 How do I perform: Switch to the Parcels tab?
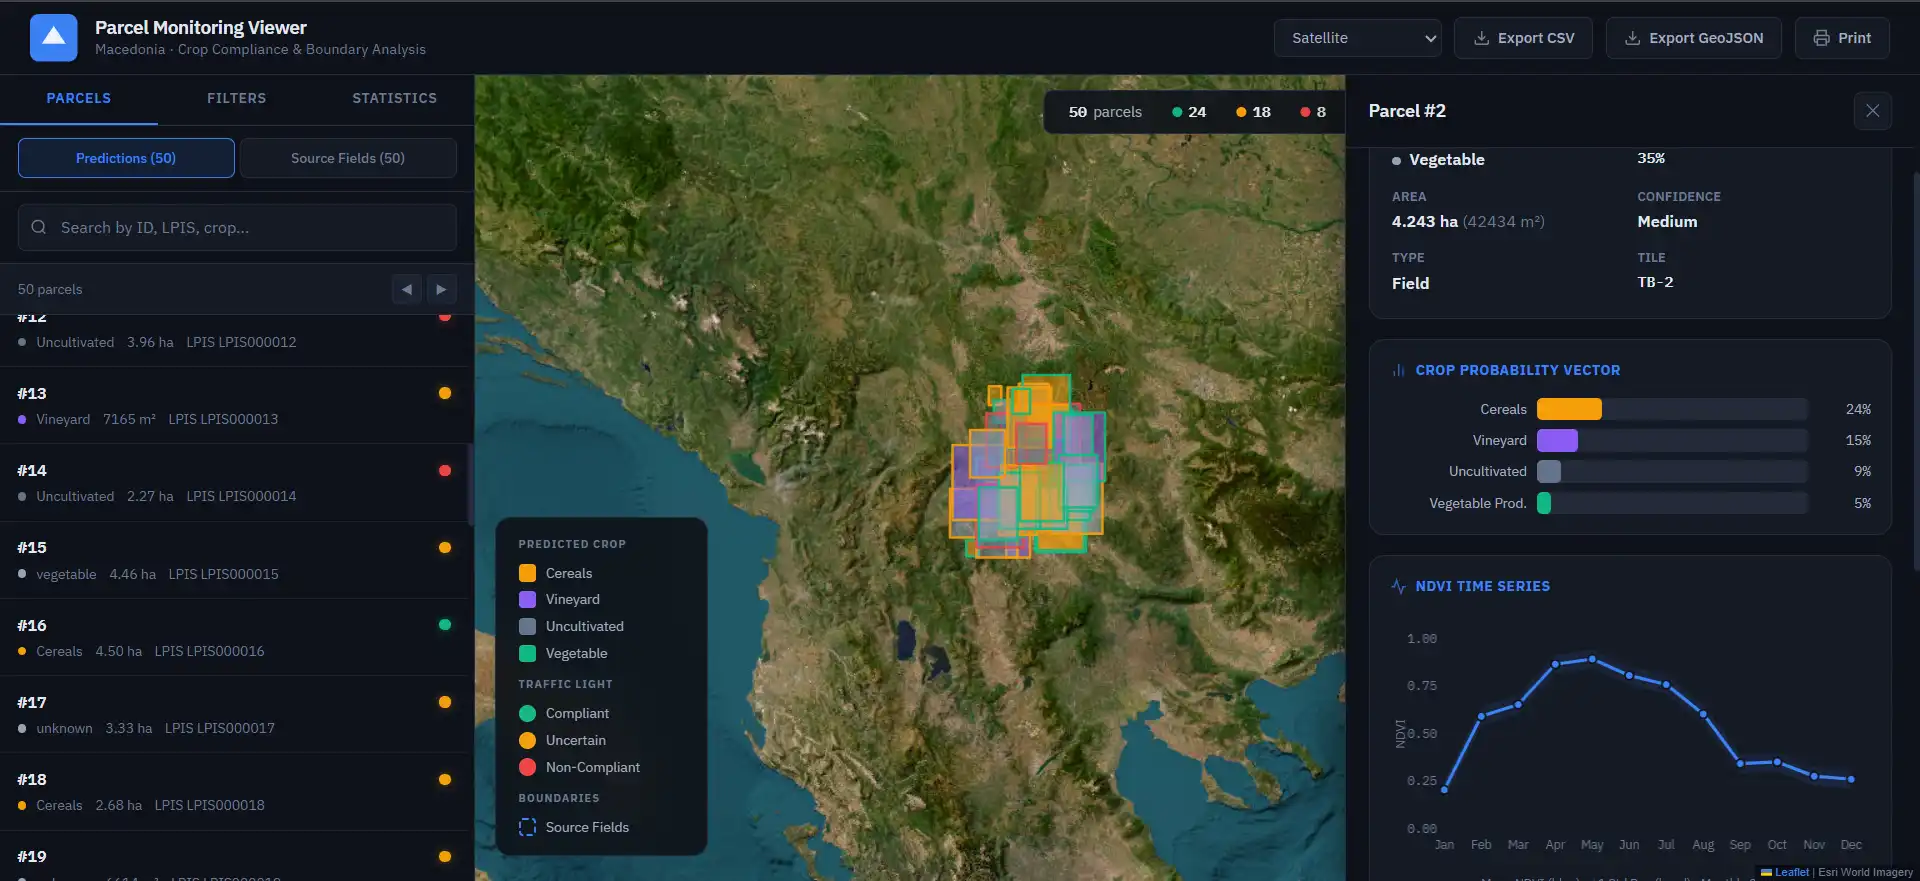(79, 99)
